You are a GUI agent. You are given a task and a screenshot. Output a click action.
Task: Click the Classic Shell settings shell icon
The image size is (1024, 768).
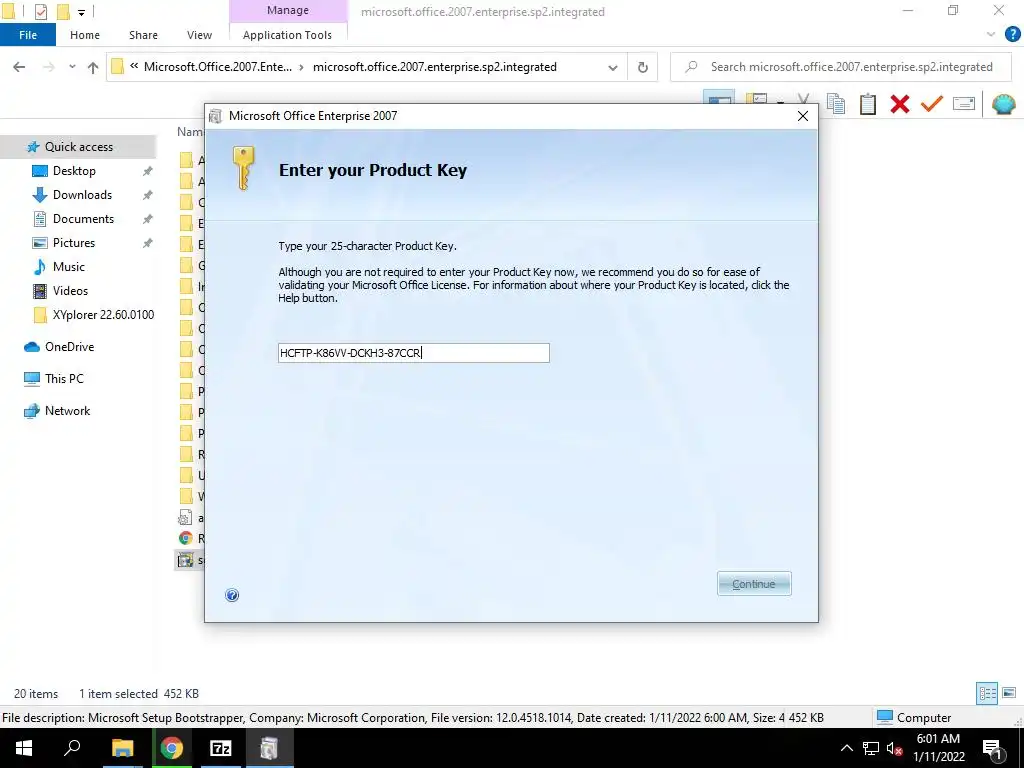pyautogui.click(x=1004, y=104)
